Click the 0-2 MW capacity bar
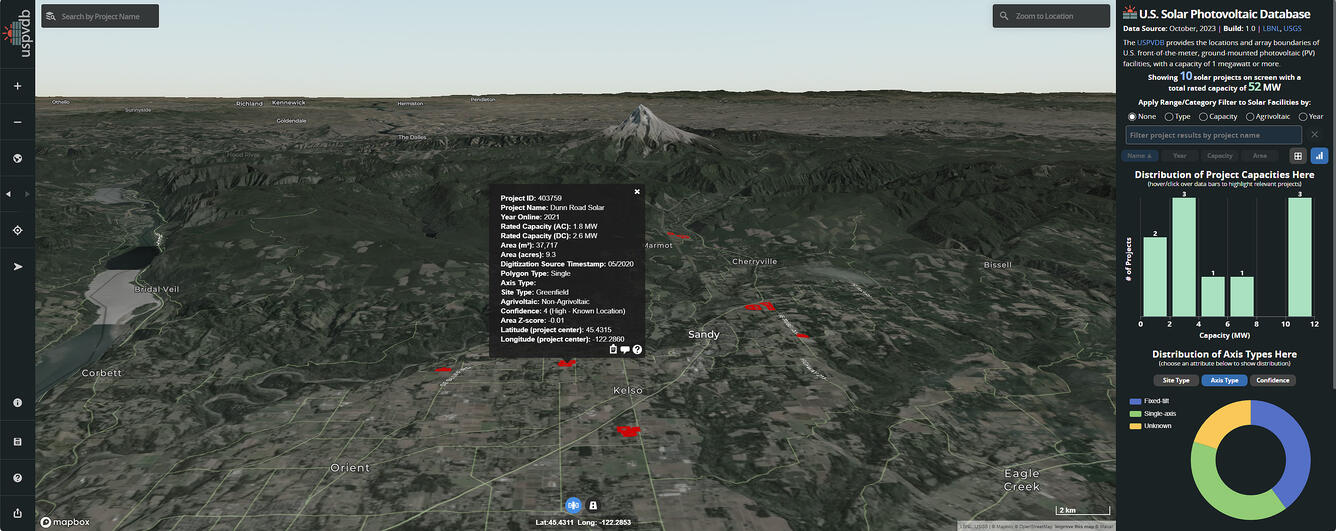The image size is (1336, 531). [x=1155, y=277]
